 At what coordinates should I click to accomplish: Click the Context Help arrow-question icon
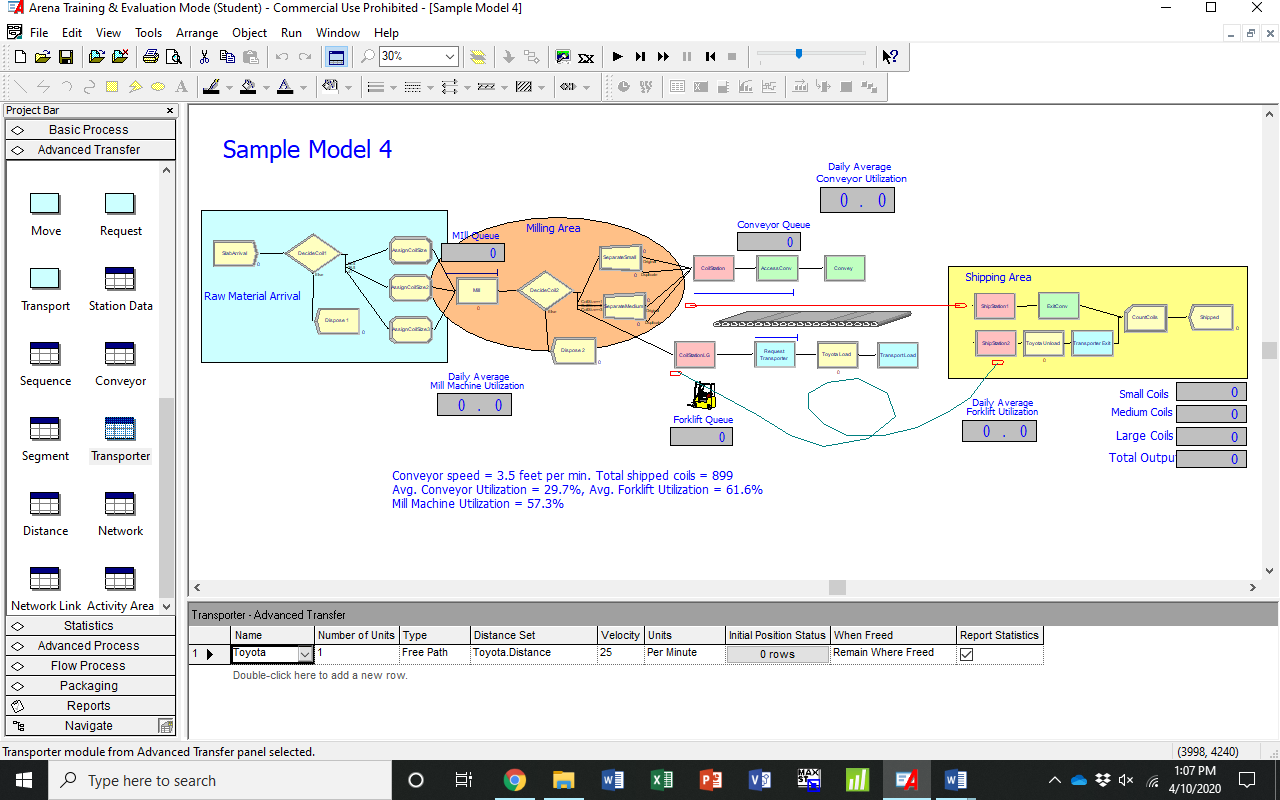pos(890,57)
